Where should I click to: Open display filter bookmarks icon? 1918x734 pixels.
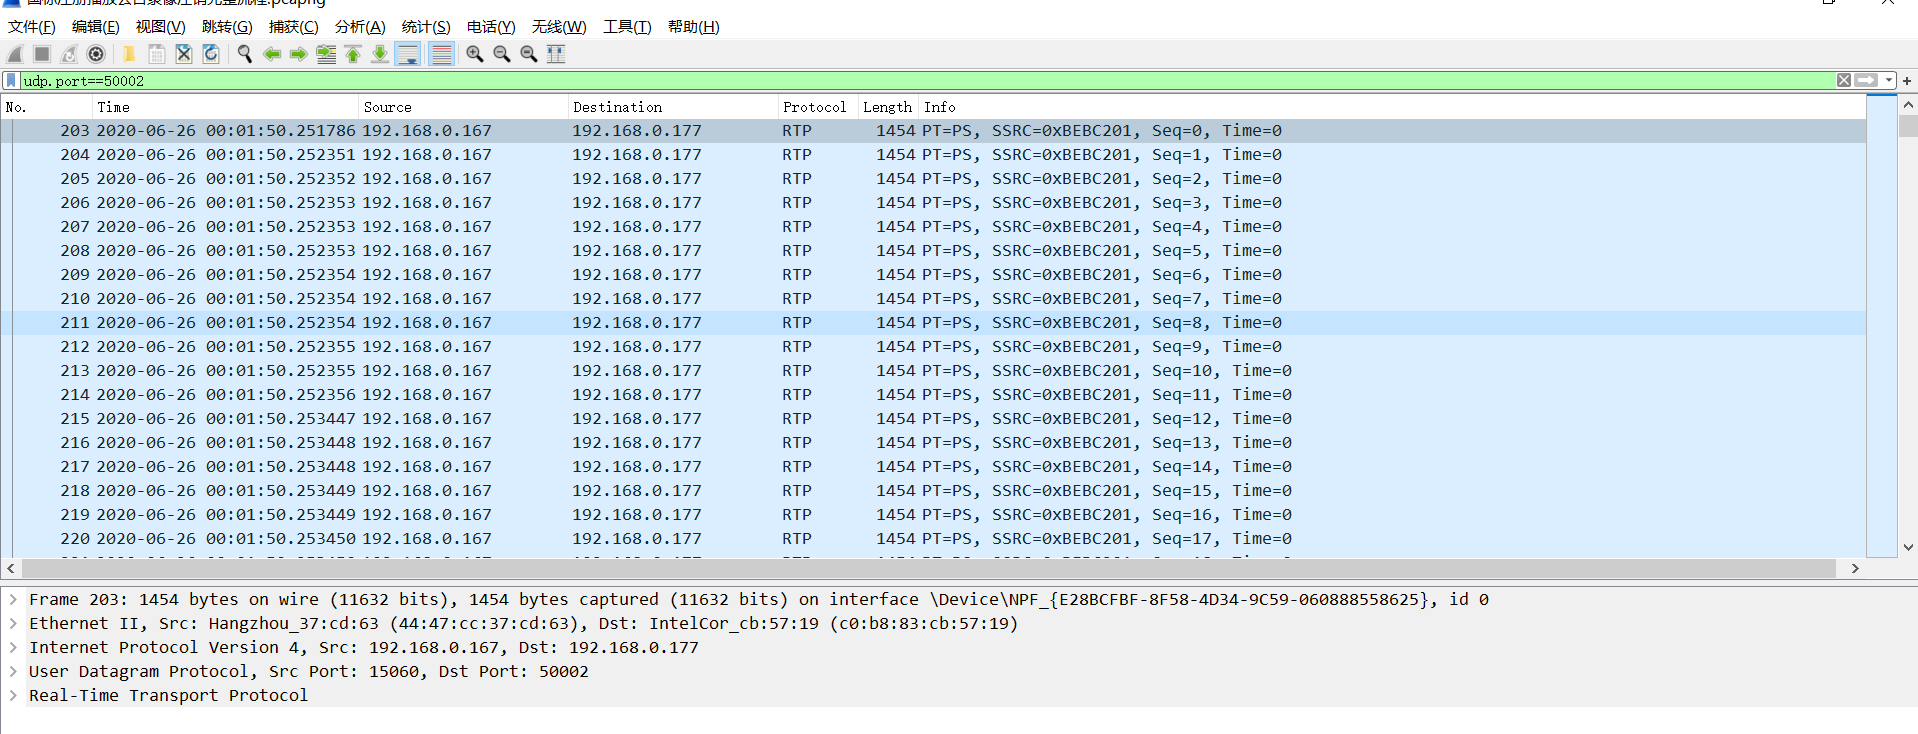pos(11,80)
